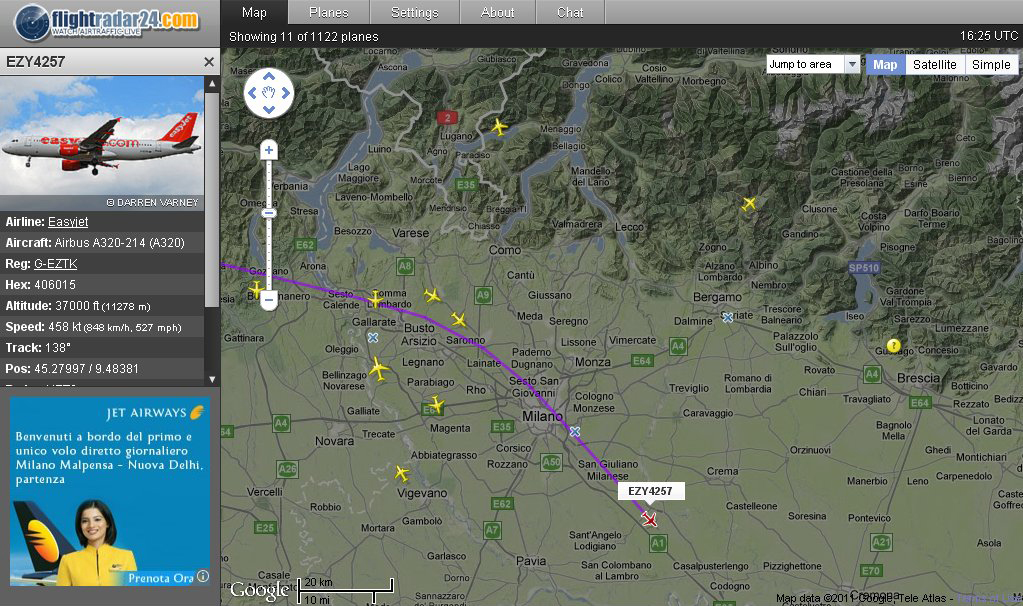Click 'Showing 11 of 1122 planes' text
Viewport: 1023px width, 606px height.
click(303, 37)
